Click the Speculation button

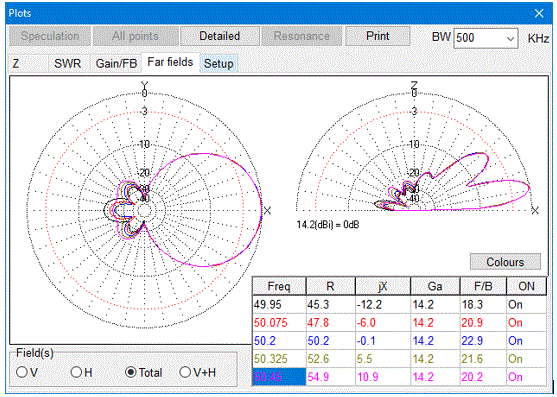(x=50, y=36)
